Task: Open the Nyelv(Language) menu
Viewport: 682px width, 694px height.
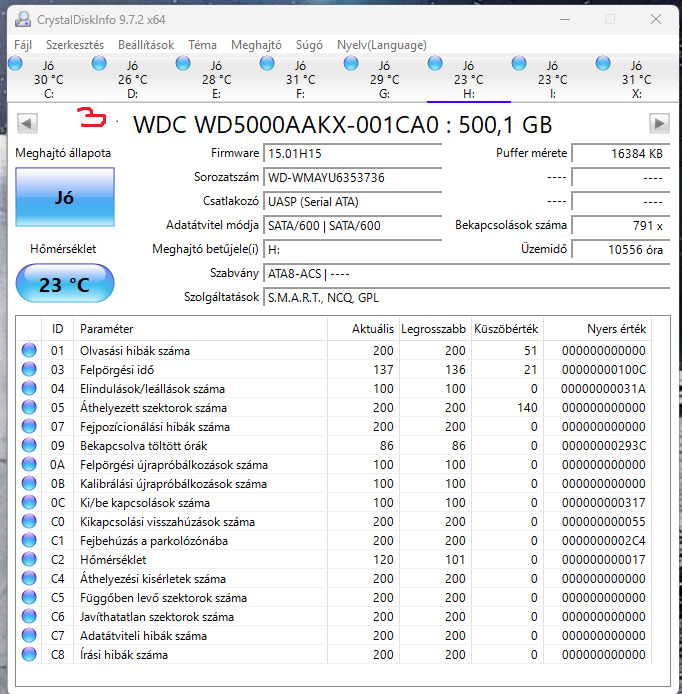Action: point(382,45)
